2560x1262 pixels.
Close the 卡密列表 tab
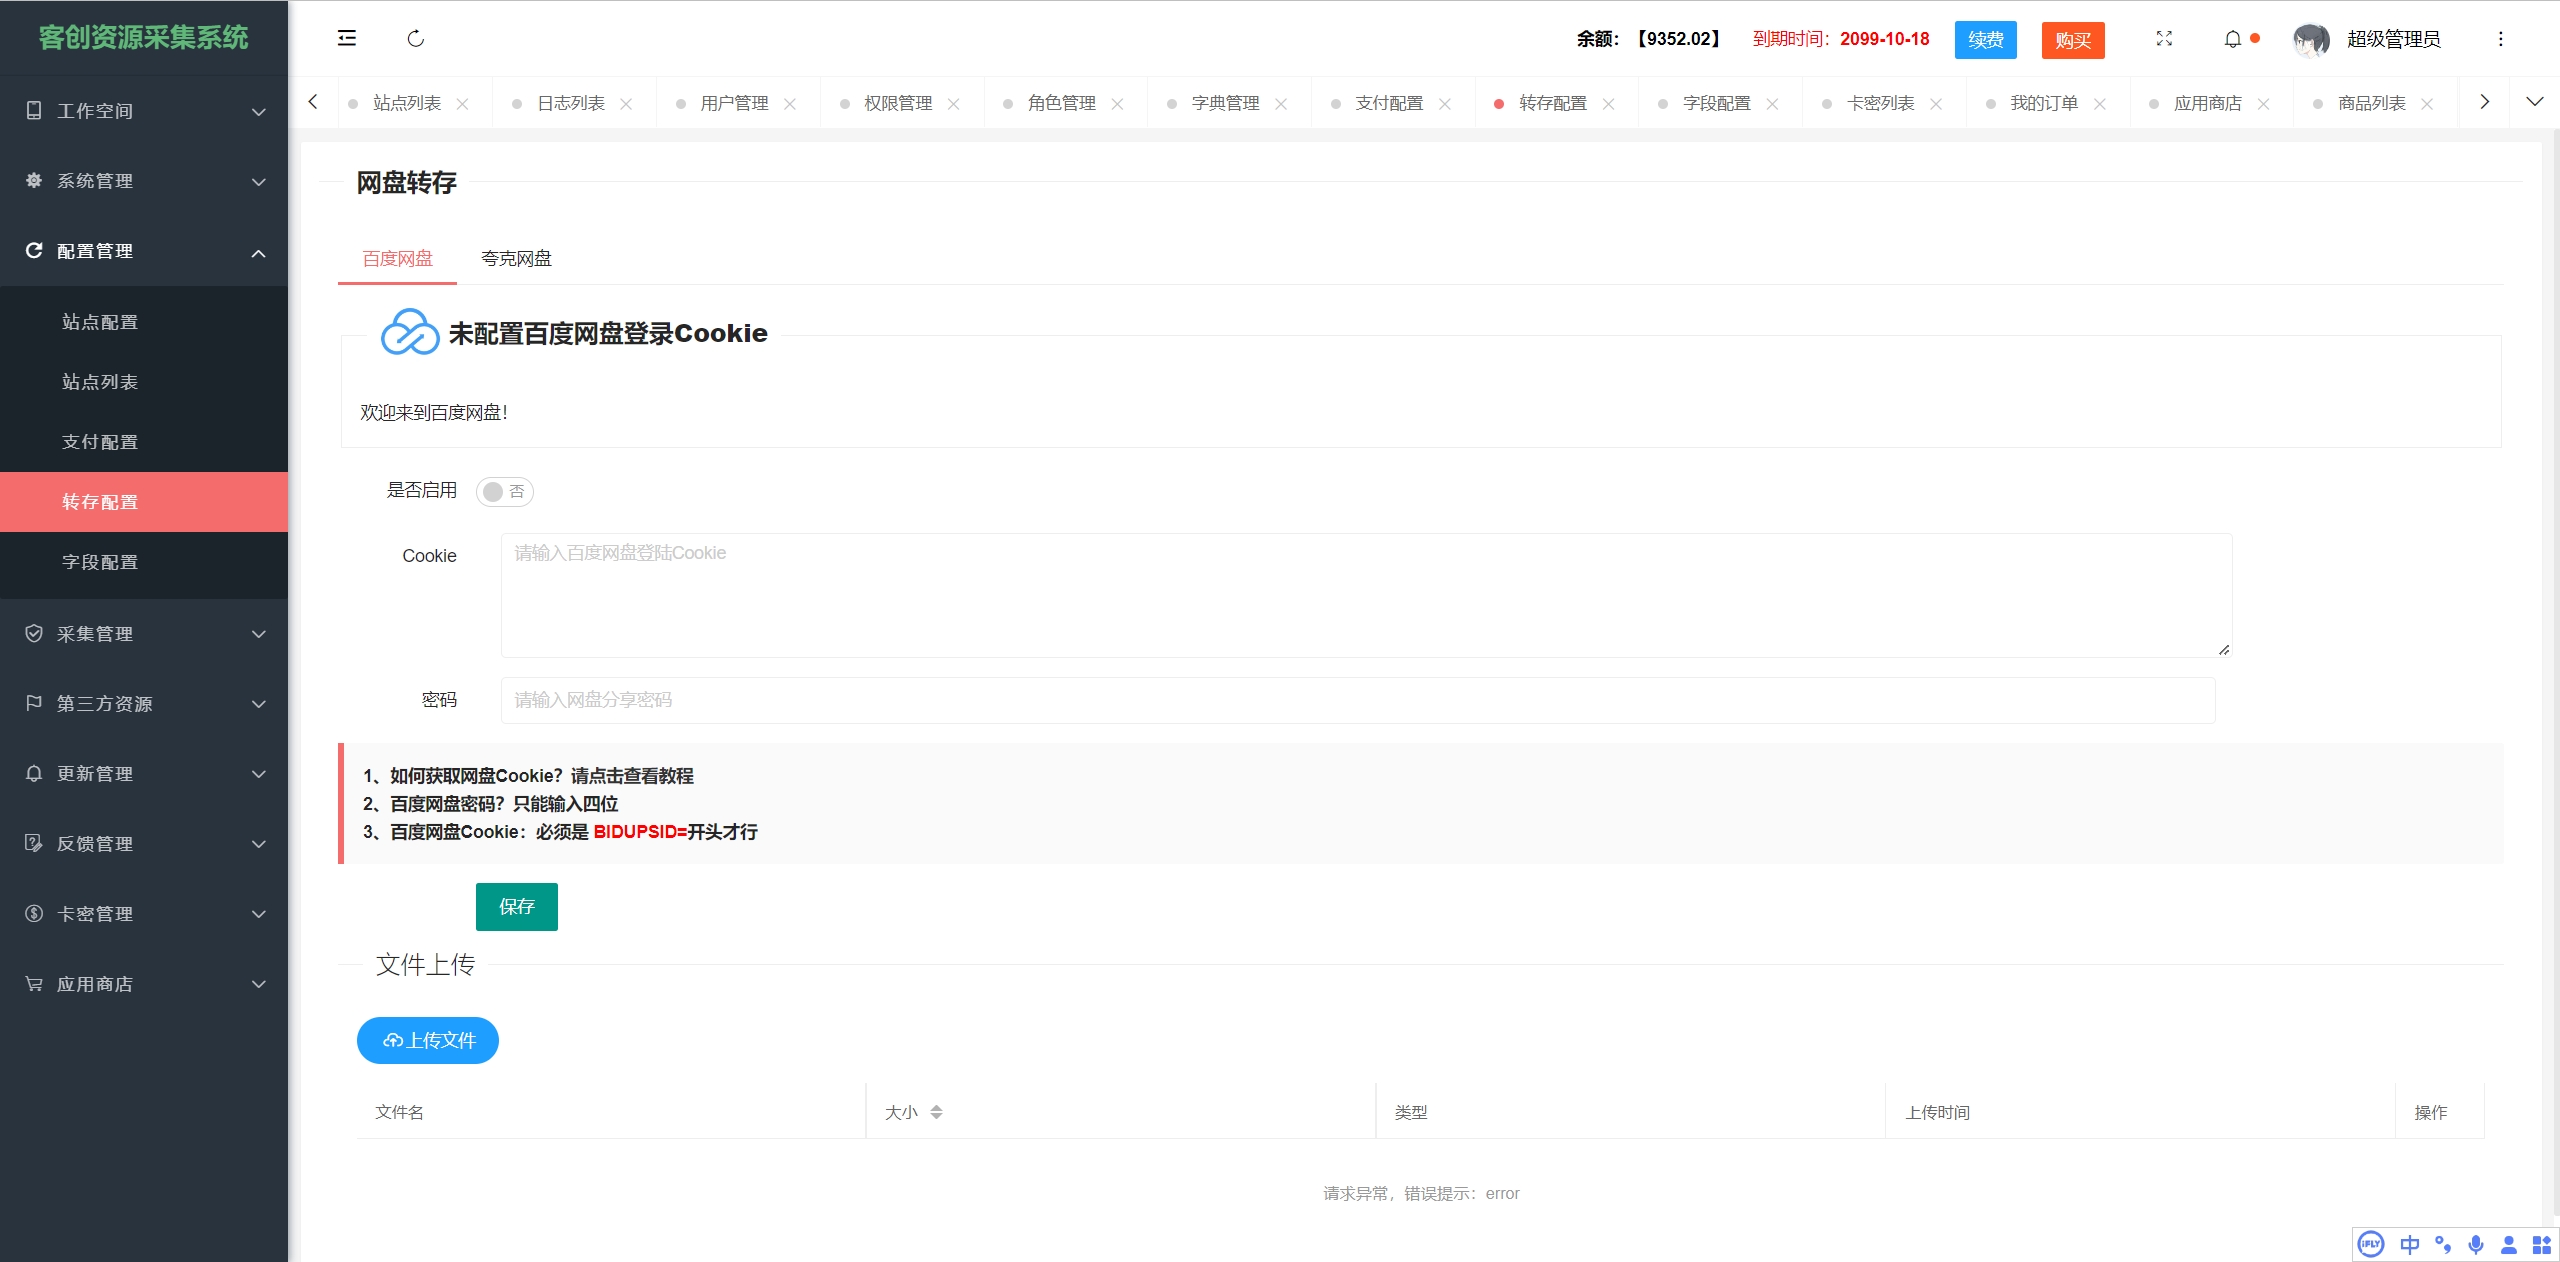(x=1936, y=104)
